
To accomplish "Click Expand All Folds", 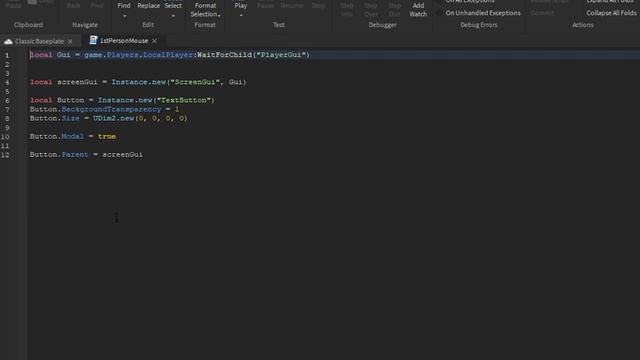I will point(609,2).
